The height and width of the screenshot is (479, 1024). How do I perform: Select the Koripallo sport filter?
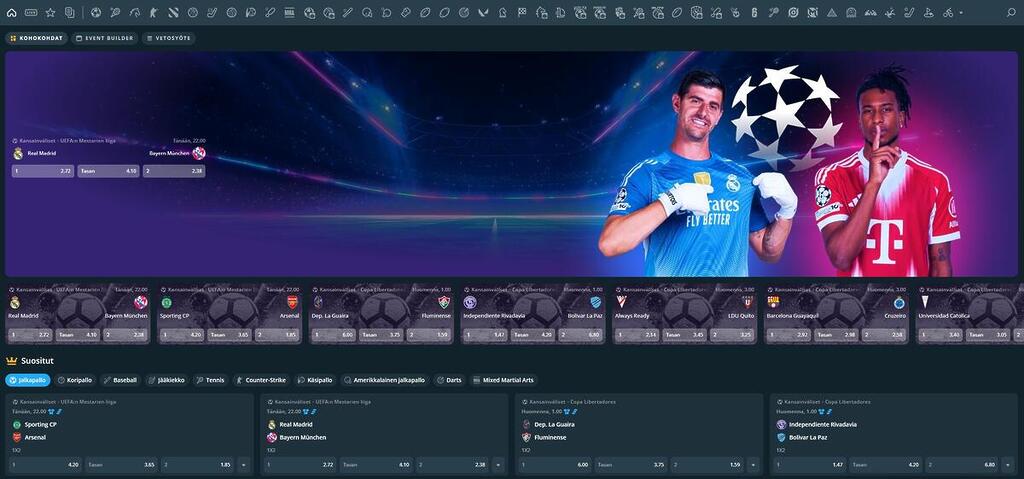tap(75, 380)
